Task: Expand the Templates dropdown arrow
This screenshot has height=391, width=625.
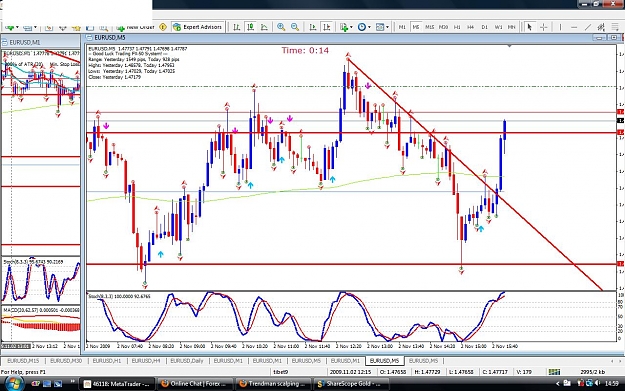Action: click(387, 27)
